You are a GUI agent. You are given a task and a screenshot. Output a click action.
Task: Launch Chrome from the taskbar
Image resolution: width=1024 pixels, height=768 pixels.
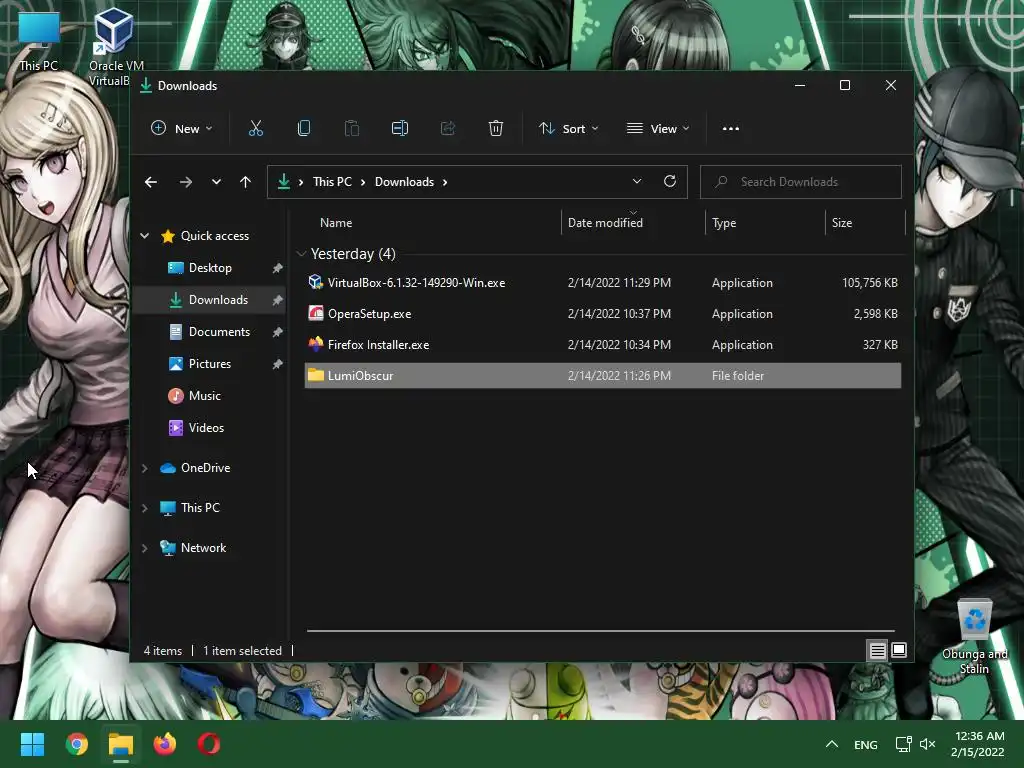point(76,744)
